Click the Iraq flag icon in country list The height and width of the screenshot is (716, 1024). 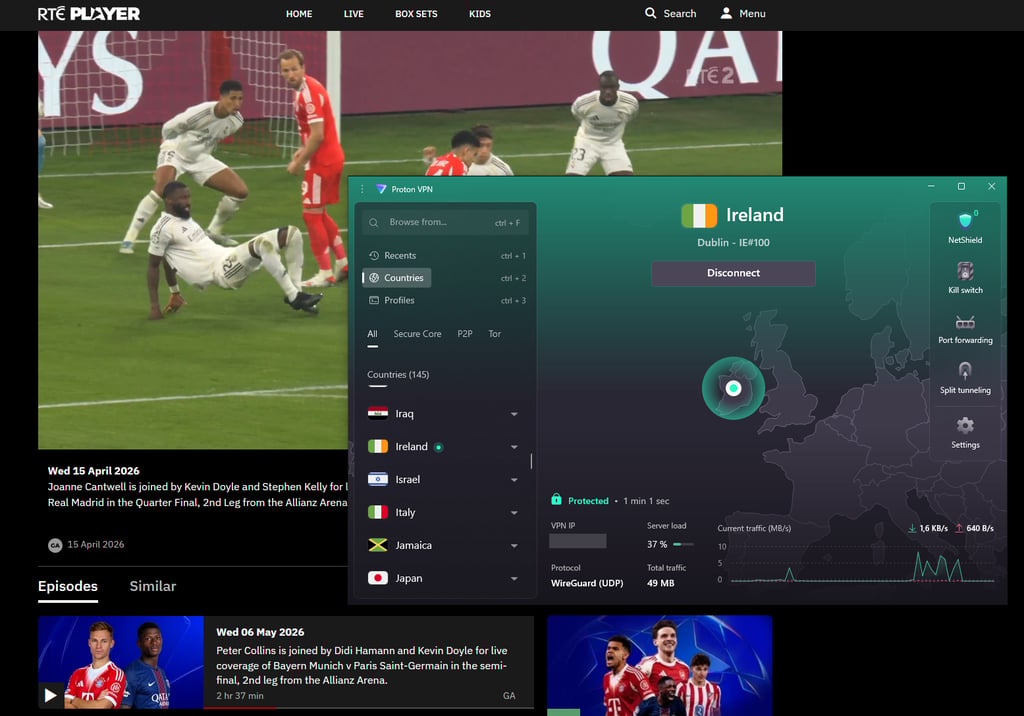coord(377,414)
